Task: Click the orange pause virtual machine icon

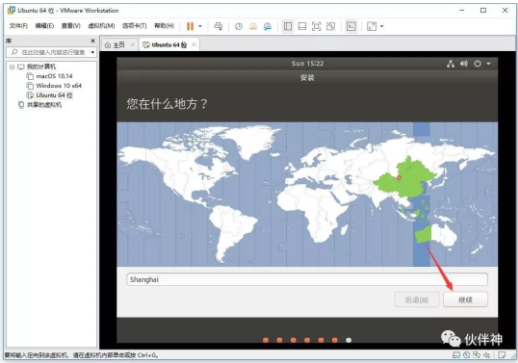Action: coord(190,26)
